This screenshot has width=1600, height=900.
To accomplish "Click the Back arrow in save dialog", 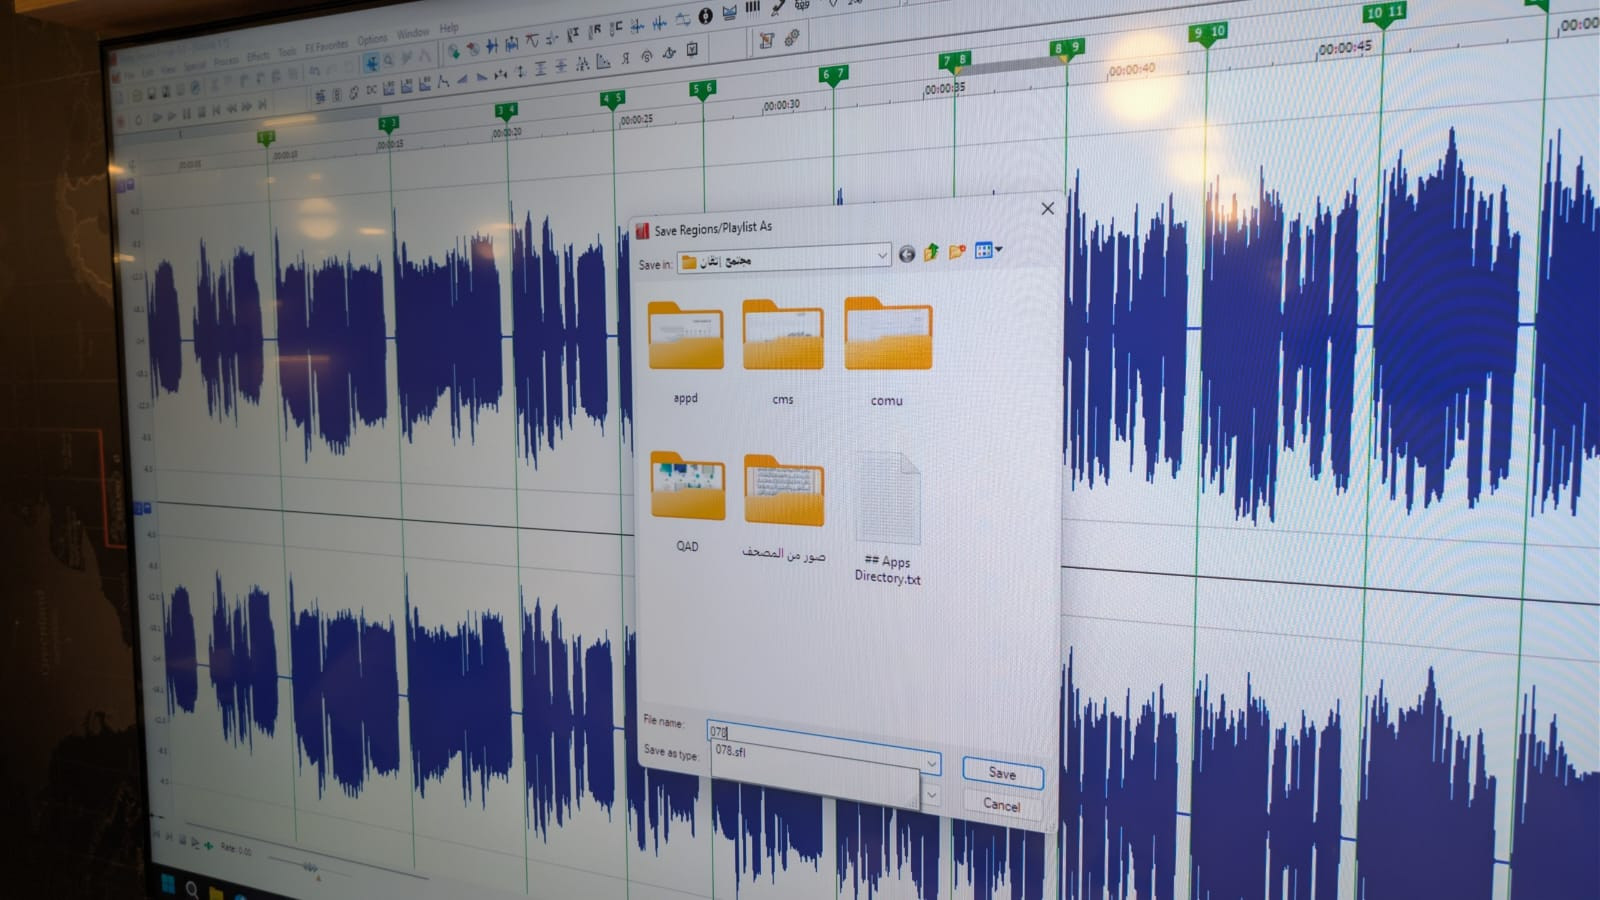I will pos(906,254).
